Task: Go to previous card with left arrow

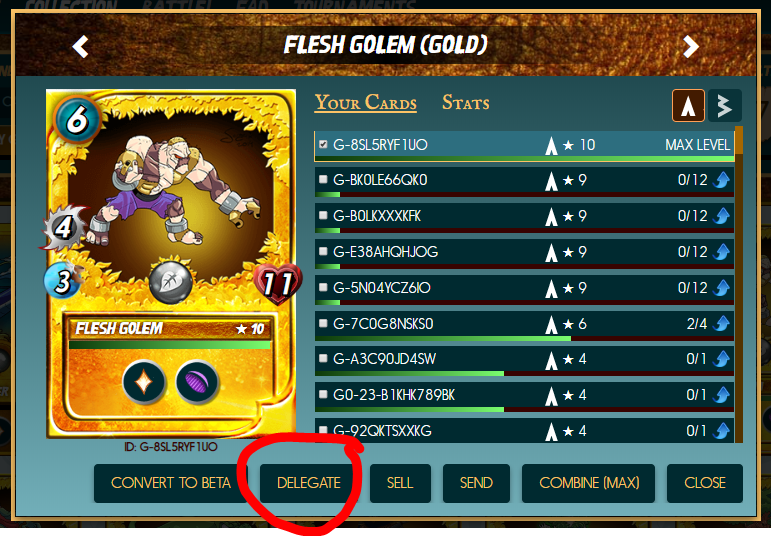Action: point(81,47)
